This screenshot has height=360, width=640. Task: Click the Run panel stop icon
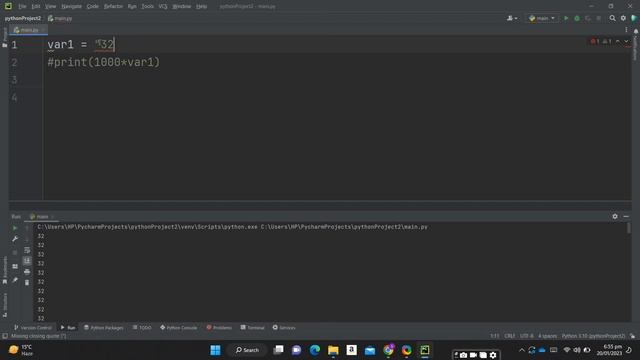click(15, 253)
